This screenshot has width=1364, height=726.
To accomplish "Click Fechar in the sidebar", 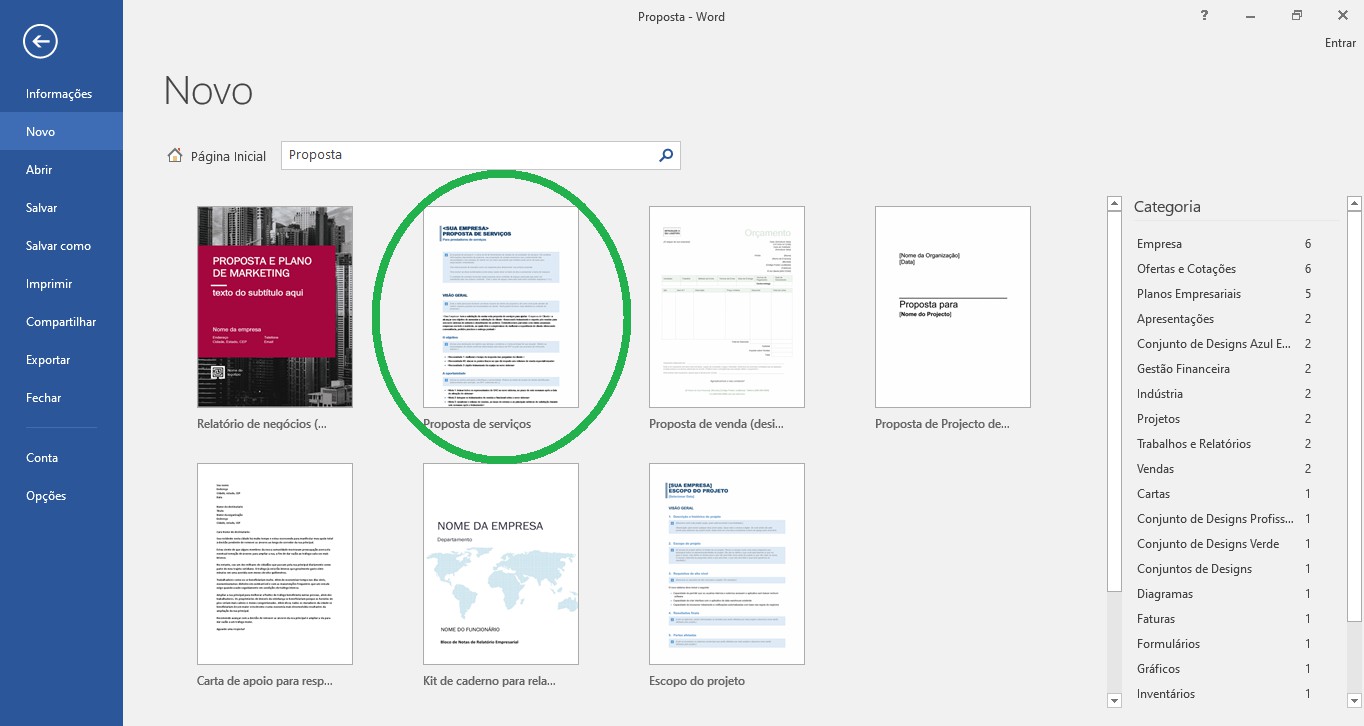I will click(x=61, y=398).
